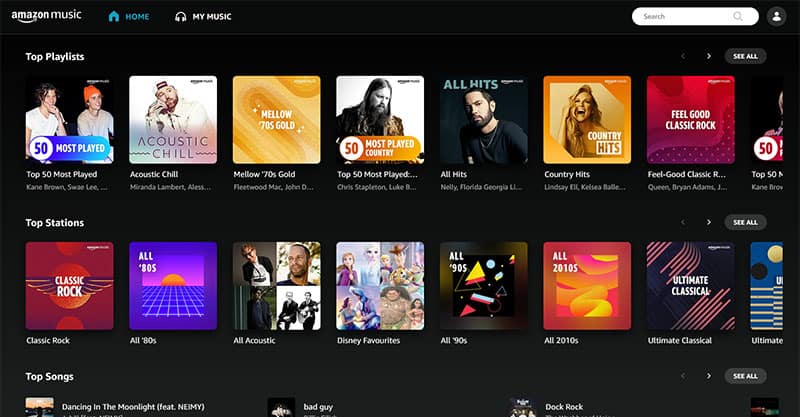Show previous Top Stations with left arrow
This screenshot has height=417, width=800.
[683, 222]
